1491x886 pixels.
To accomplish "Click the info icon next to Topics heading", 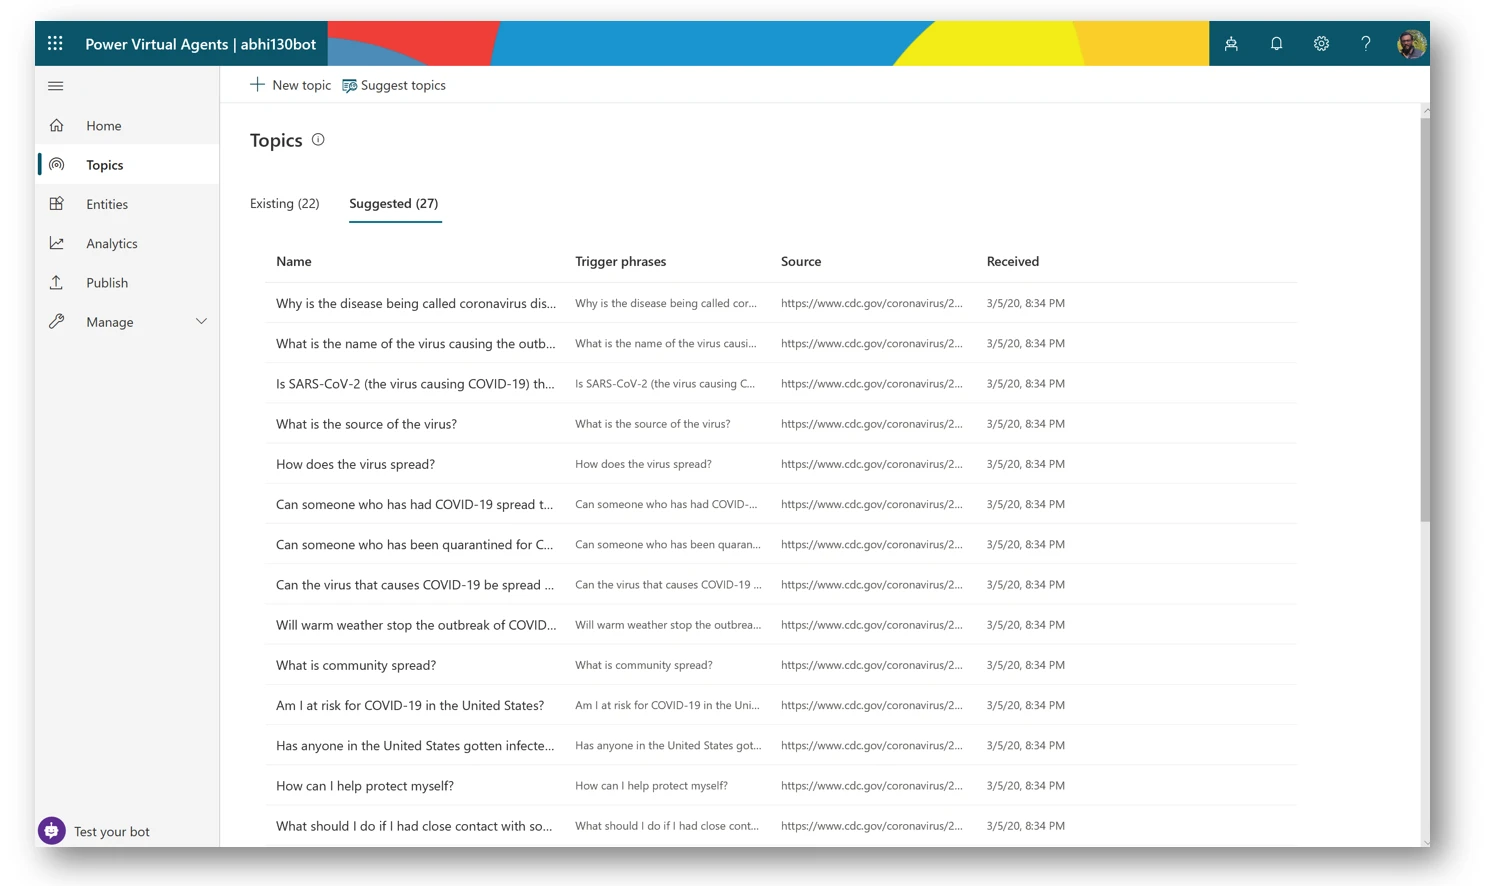I will click(318, 139).
